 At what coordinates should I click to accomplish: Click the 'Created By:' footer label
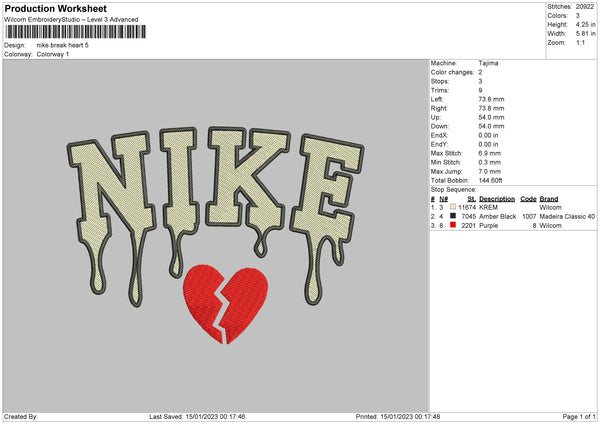pos(21,416)
